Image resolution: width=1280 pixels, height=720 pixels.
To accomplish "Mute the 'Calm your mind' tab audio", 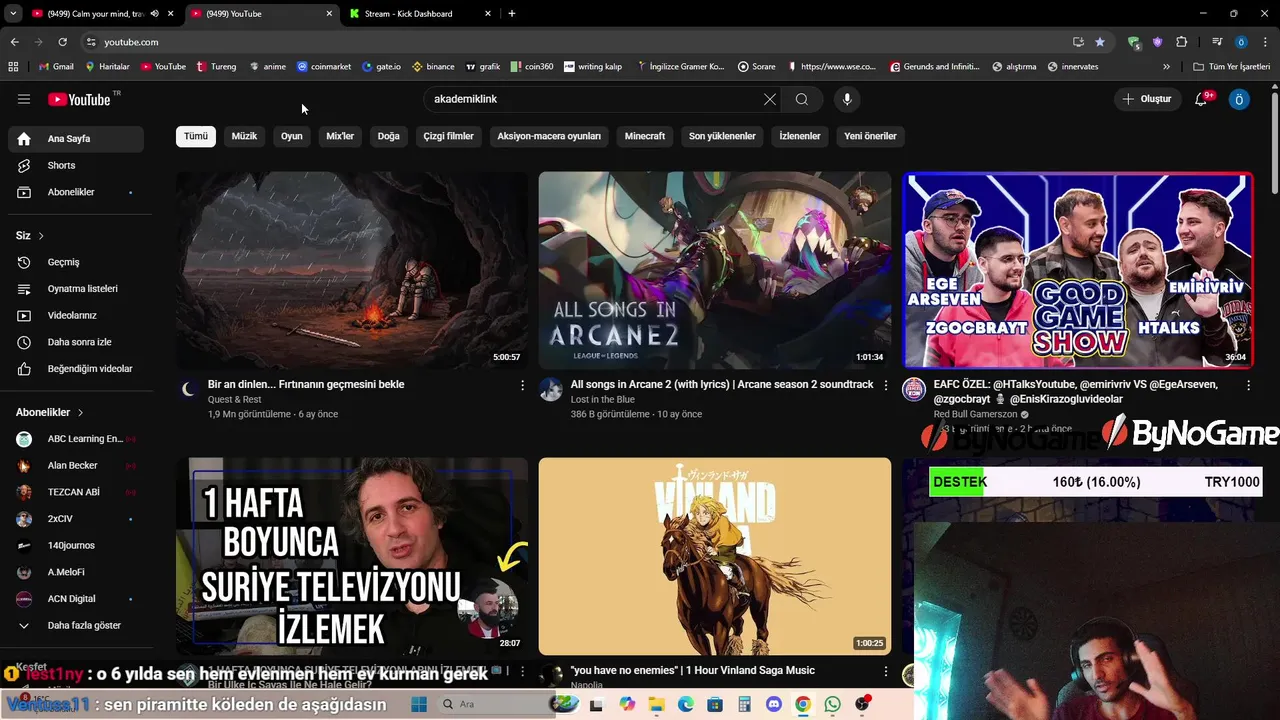I will (154, 14).
